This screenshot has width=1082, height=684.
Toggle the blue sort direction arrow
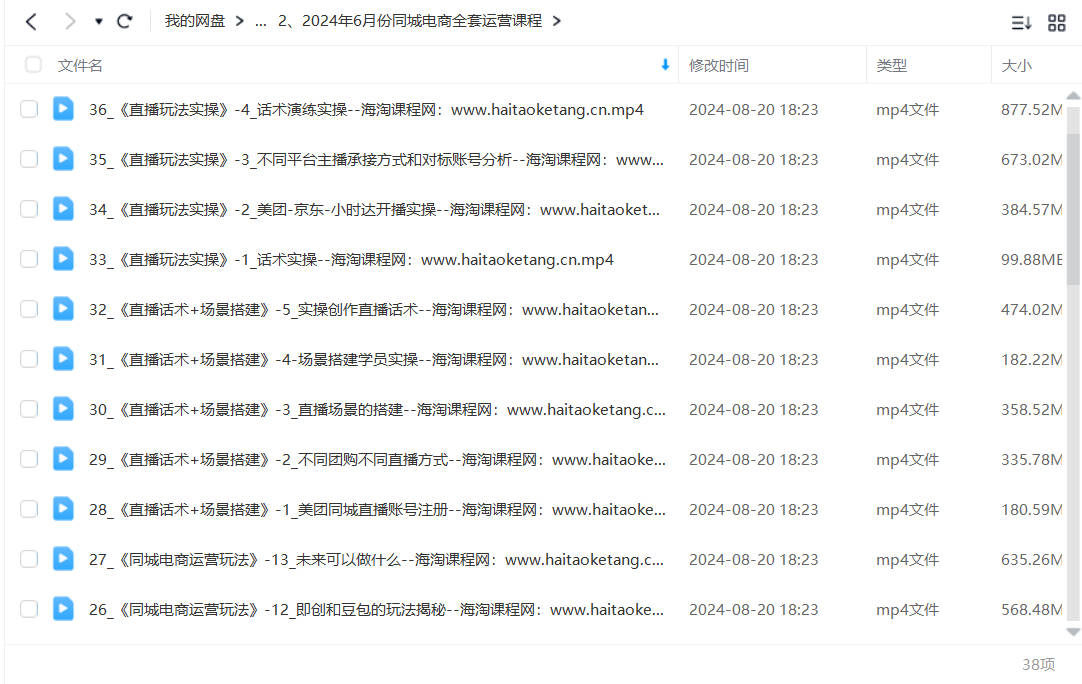coord(665,65)
